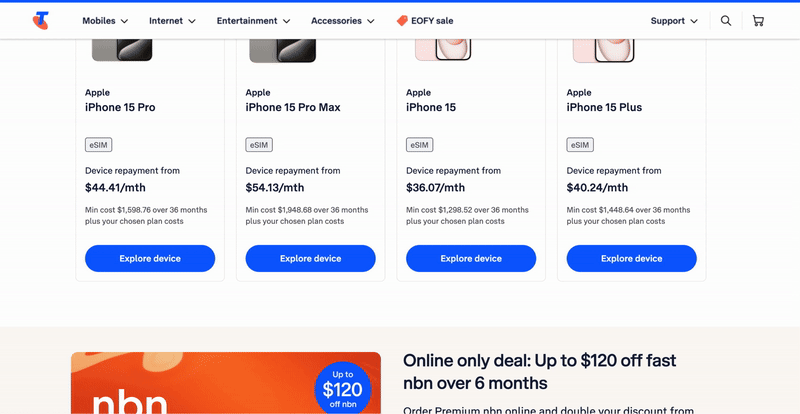Click the iPhone 15 Plus product image
This screenshot has height=414, width=800.
coord(604,51)
